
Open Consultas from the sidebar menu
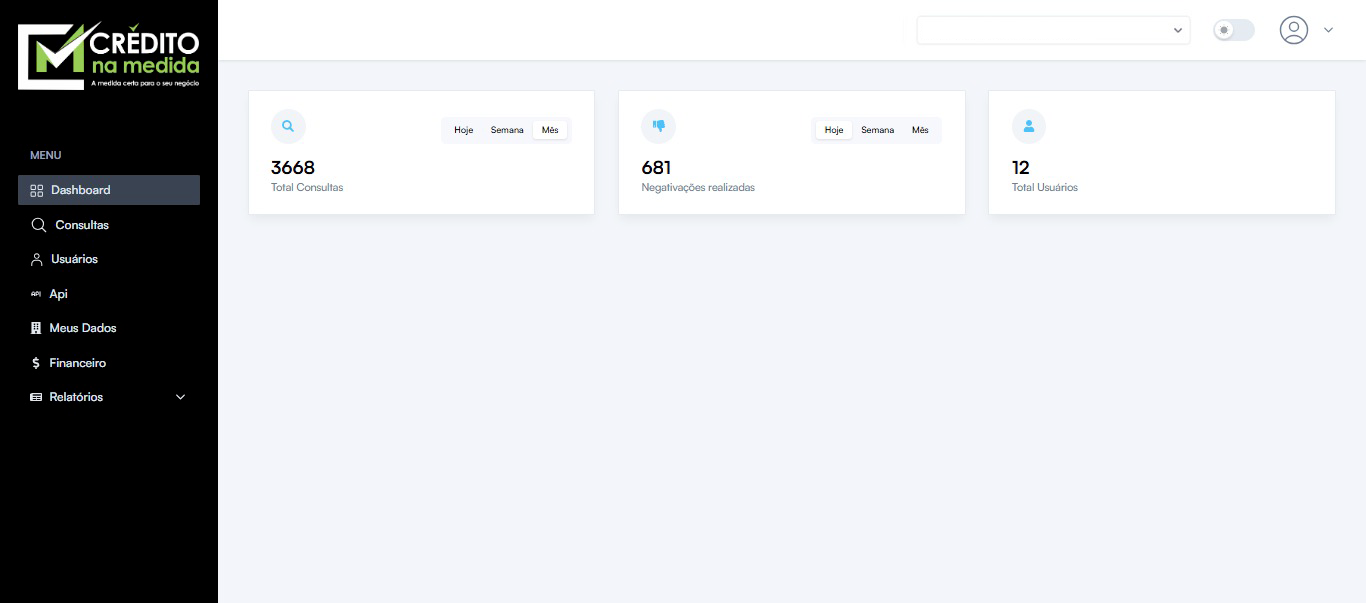pos(81,225)
